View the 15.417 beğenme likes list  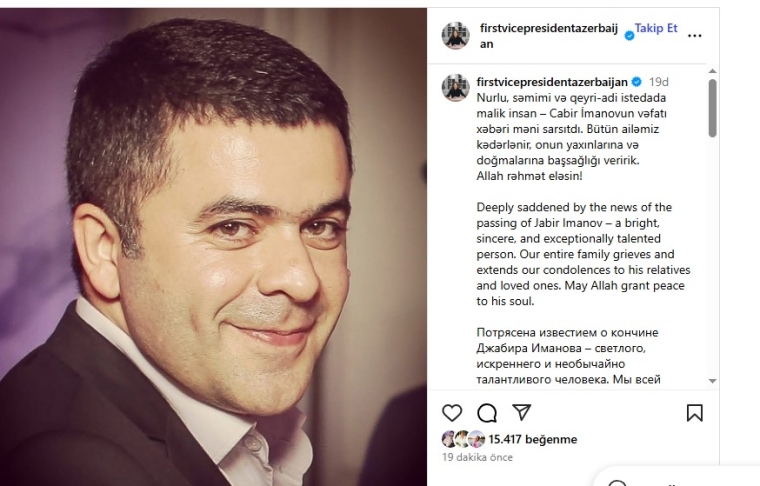coord(533,439)
